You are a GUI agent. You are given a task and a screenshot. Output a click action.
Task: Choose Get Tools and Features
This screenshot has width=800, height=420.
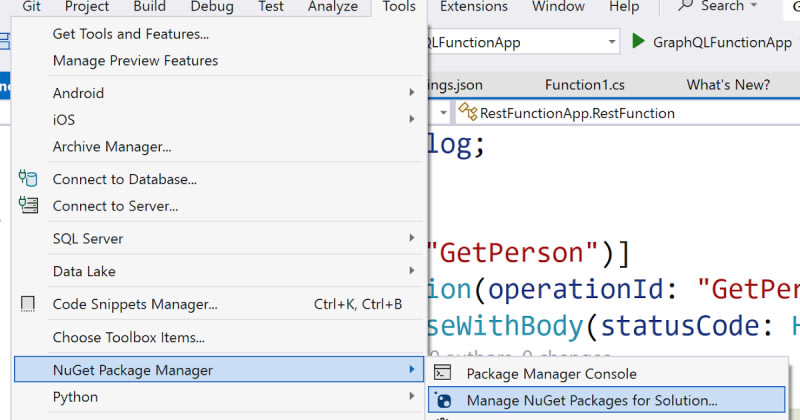131,34
